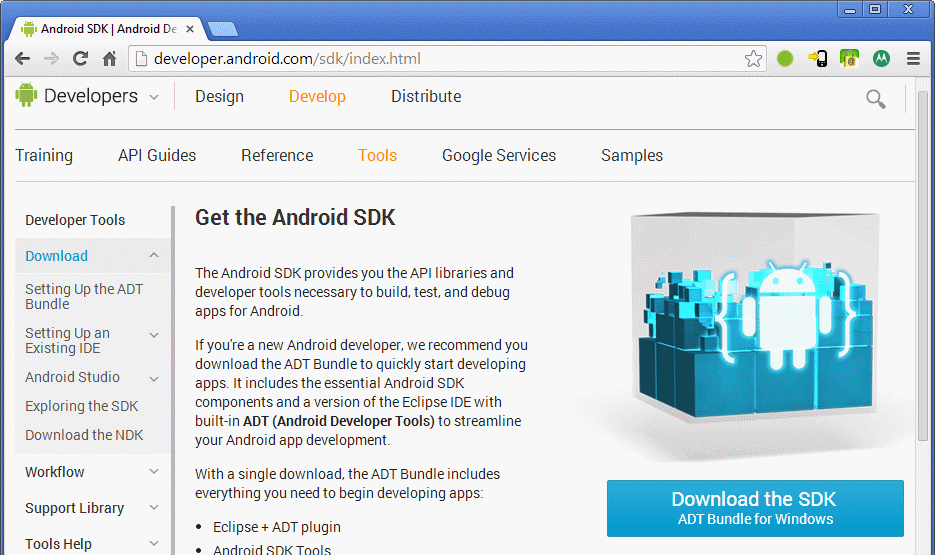Reload the page with the refresh icon

coord(80,58)
